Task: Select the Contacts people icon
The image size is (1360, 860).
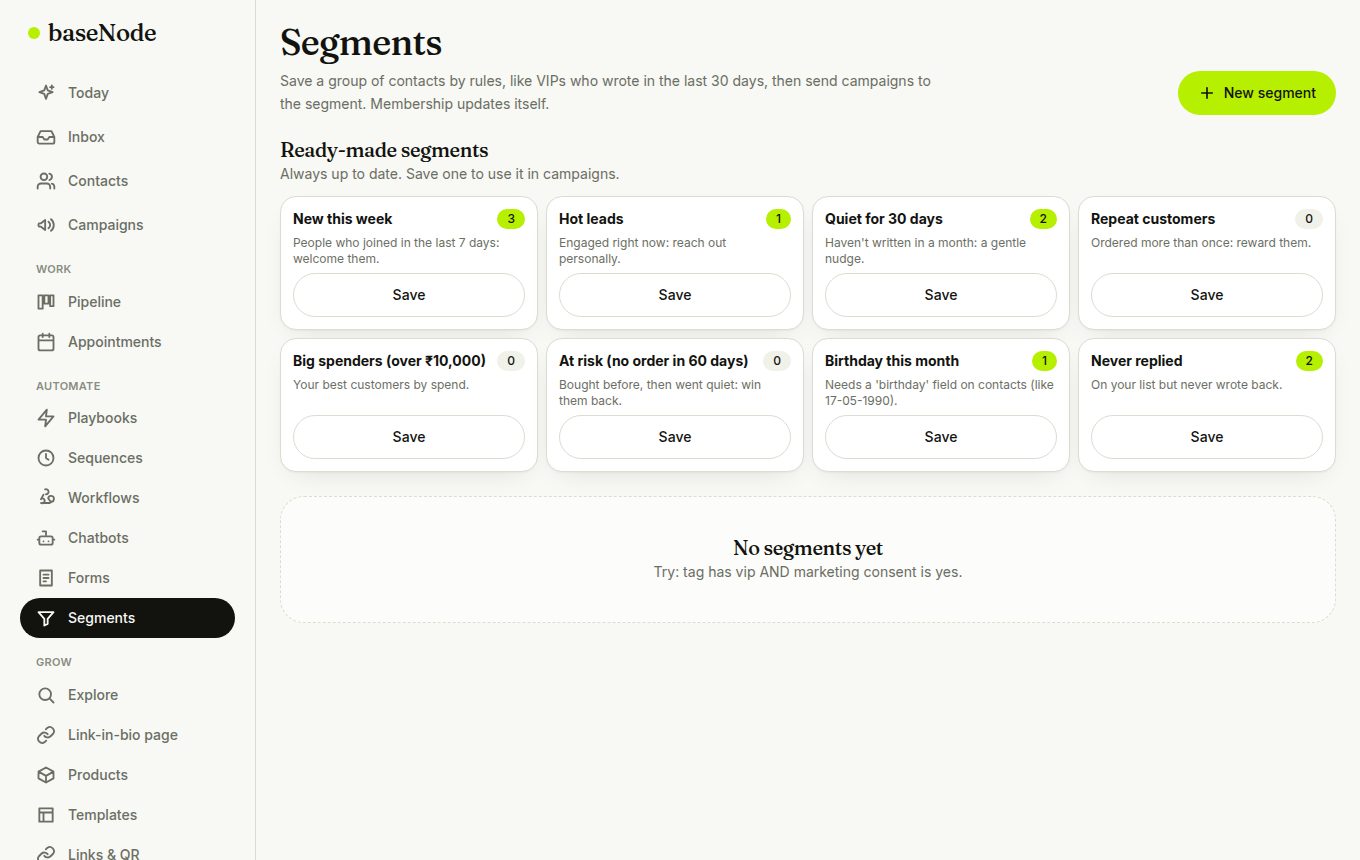Action: coord(46,181)
